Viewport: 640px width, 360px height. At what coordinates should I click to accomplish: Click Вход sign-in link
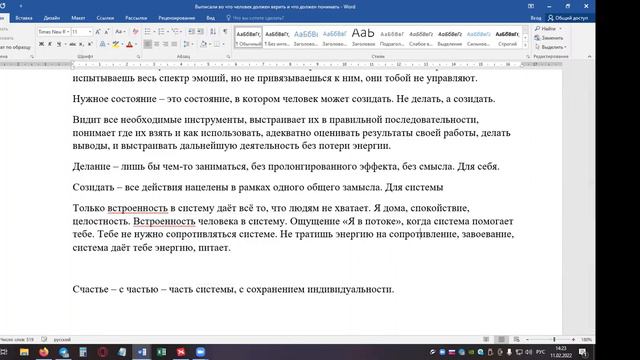tap(536, 18)
